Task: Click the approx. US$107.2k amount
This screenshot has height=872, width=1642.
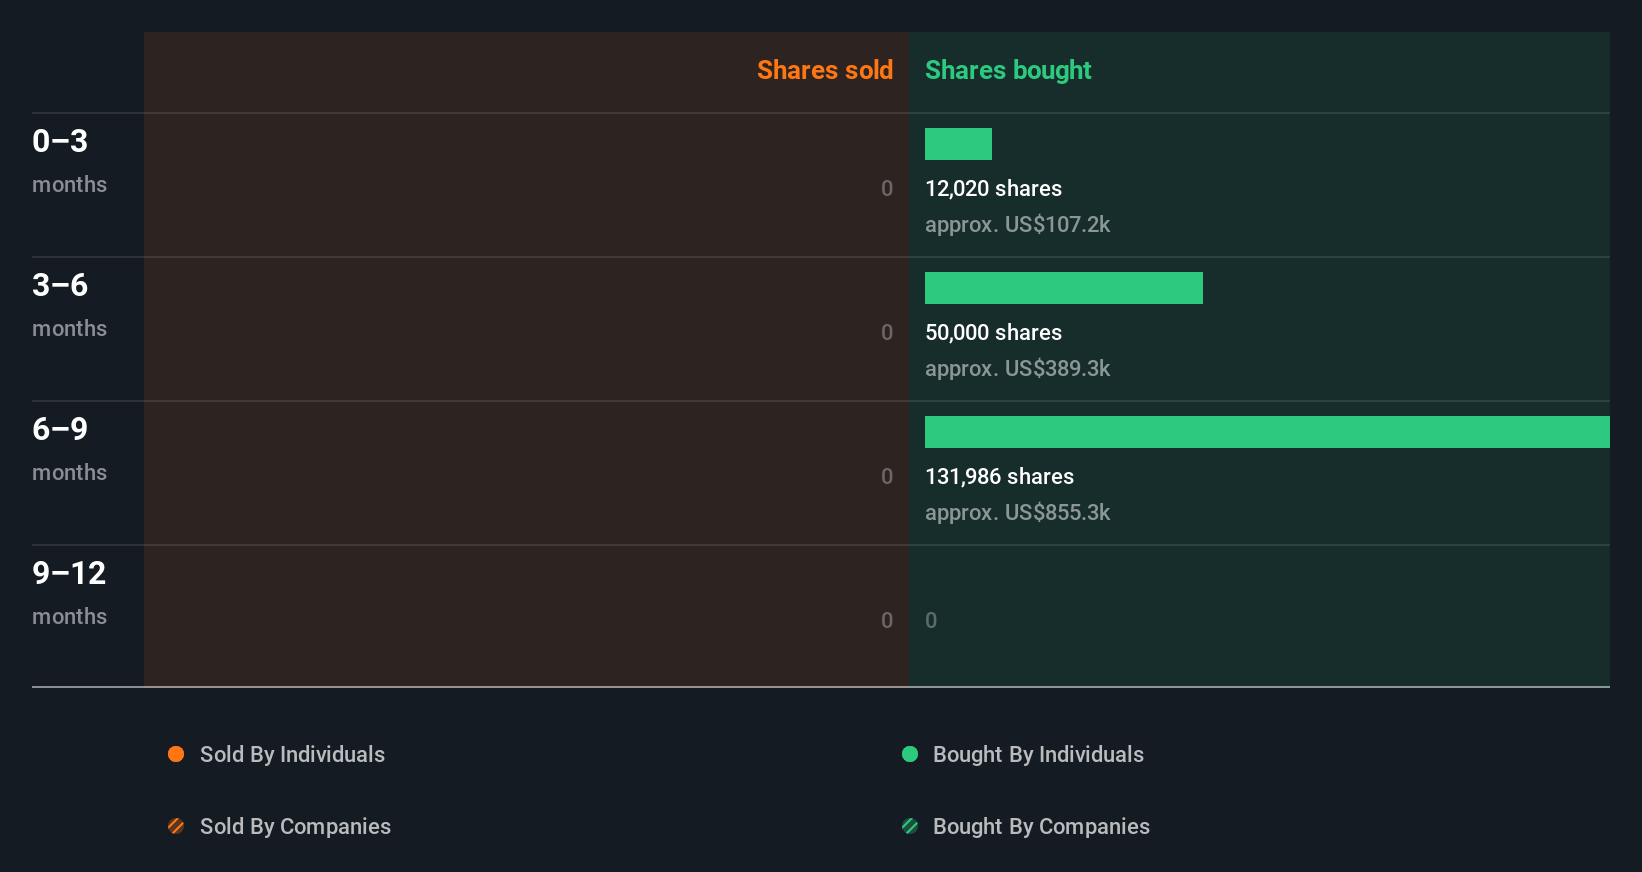Action: click(1017, 224)
